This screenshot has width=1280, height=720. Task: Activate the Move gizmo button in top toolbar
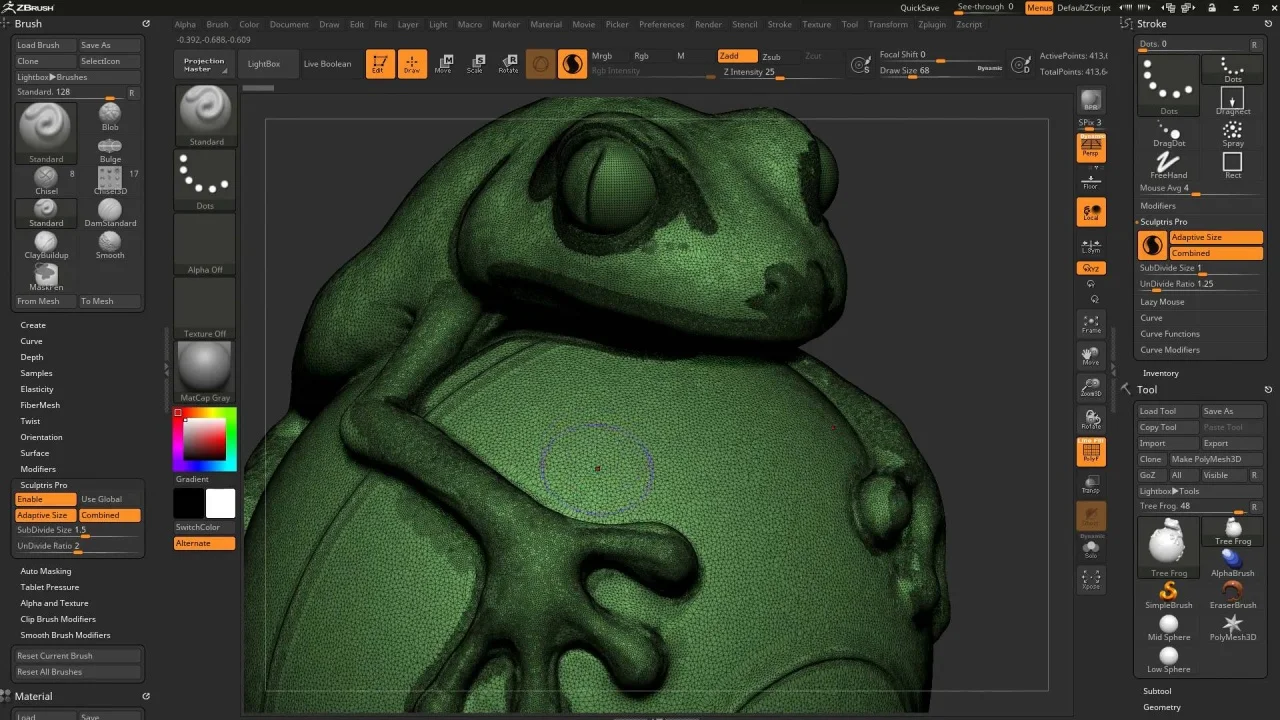pos(444,64)
